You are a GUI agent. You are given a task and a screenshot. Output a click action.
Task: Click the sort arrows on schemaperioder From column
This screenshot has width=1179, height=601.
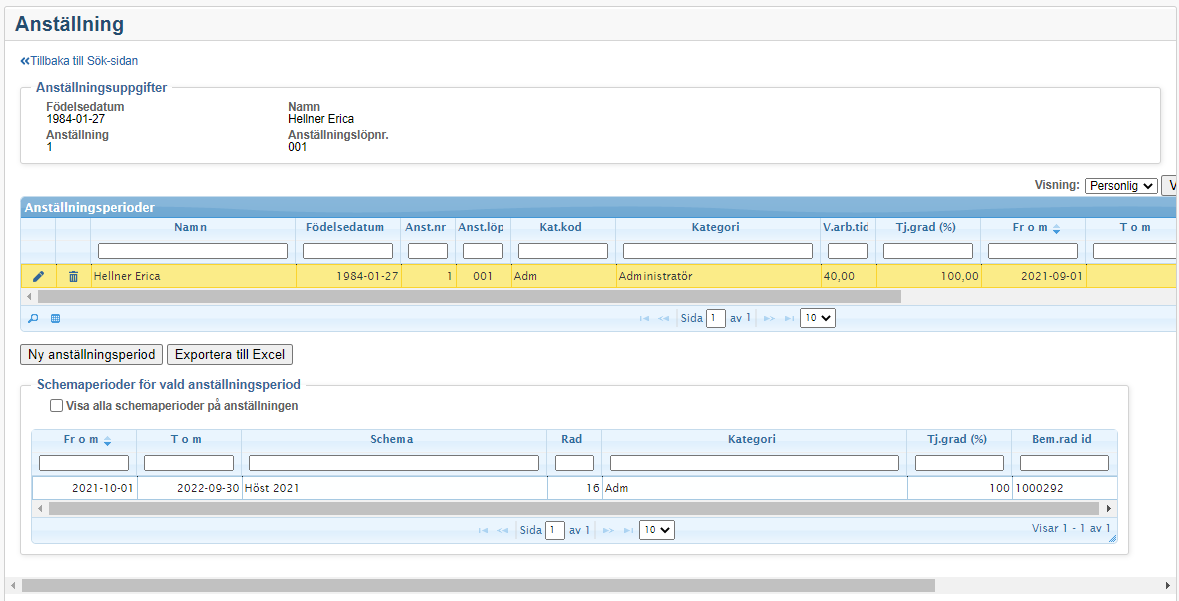pos(108,440)
